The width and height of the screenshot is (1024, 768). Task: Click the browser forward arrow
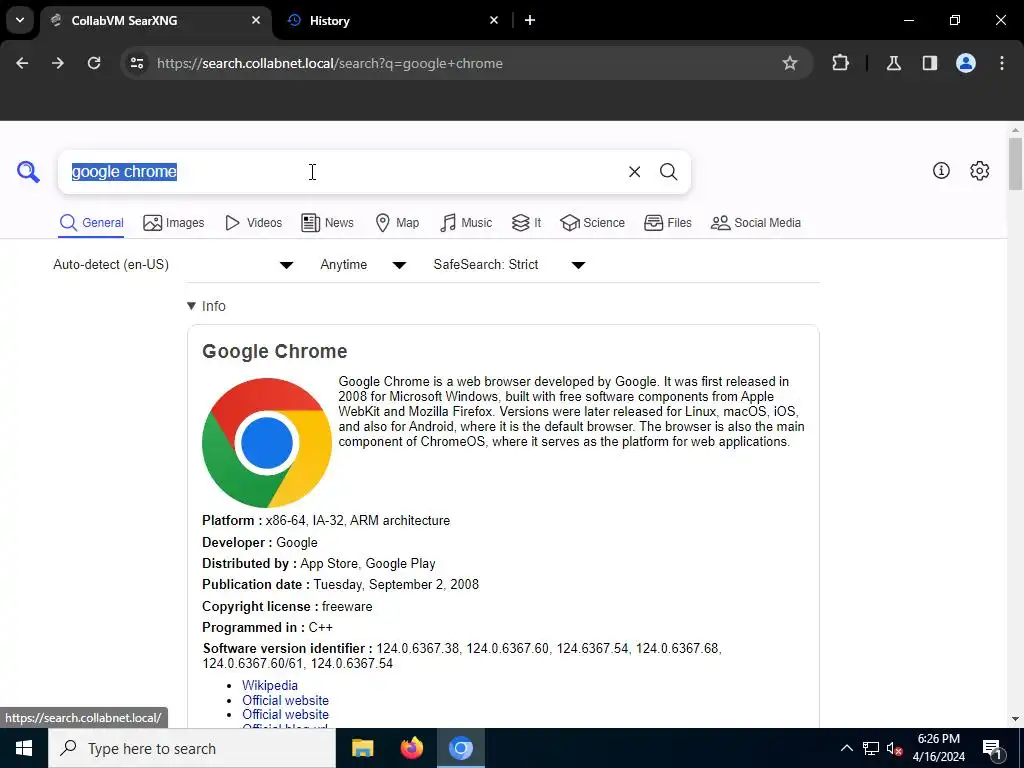[x=58, y=63]
